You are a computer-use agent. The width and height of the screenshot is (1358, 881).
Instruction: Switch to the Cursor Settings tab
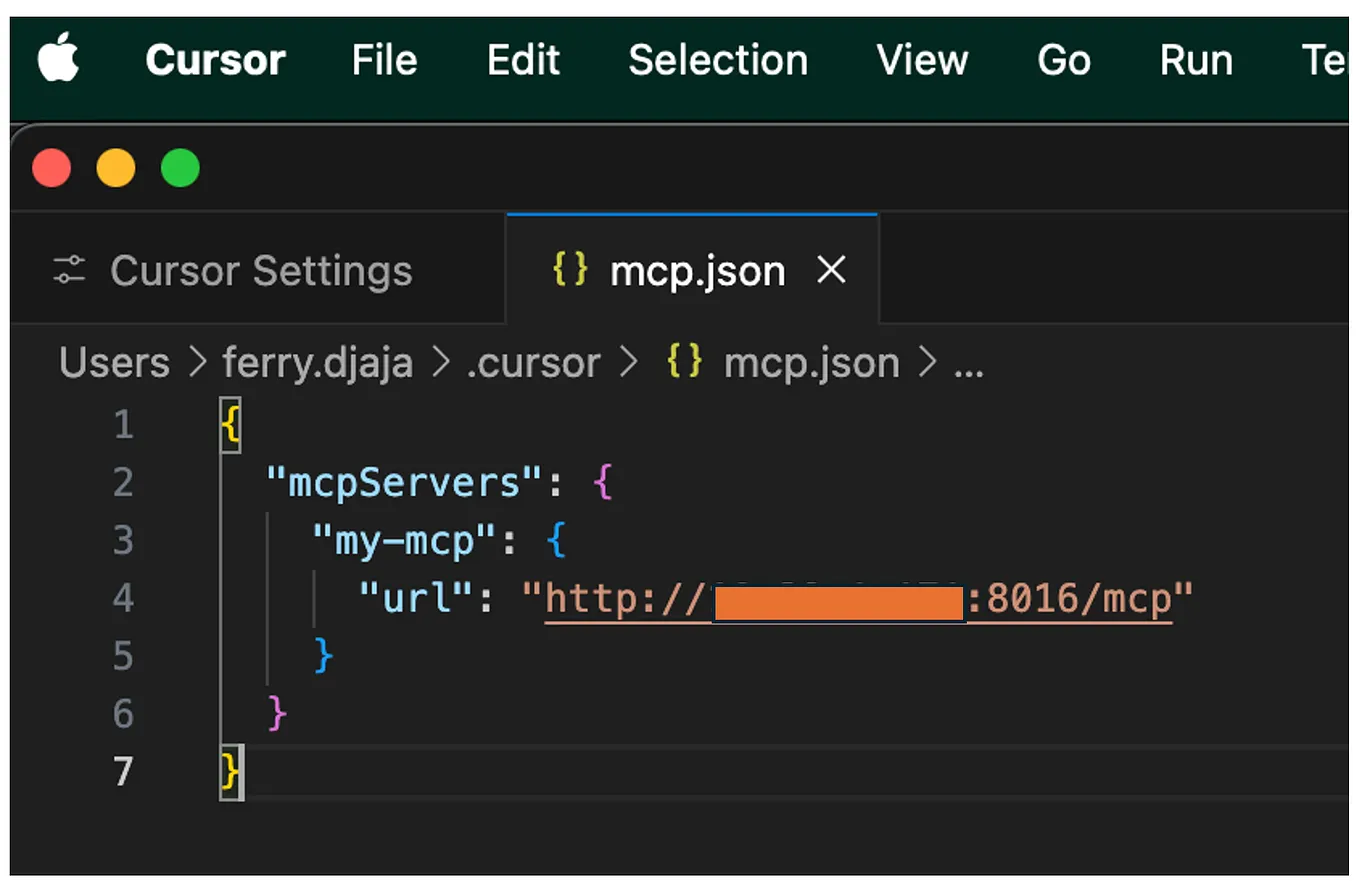(x=261, y=268)
